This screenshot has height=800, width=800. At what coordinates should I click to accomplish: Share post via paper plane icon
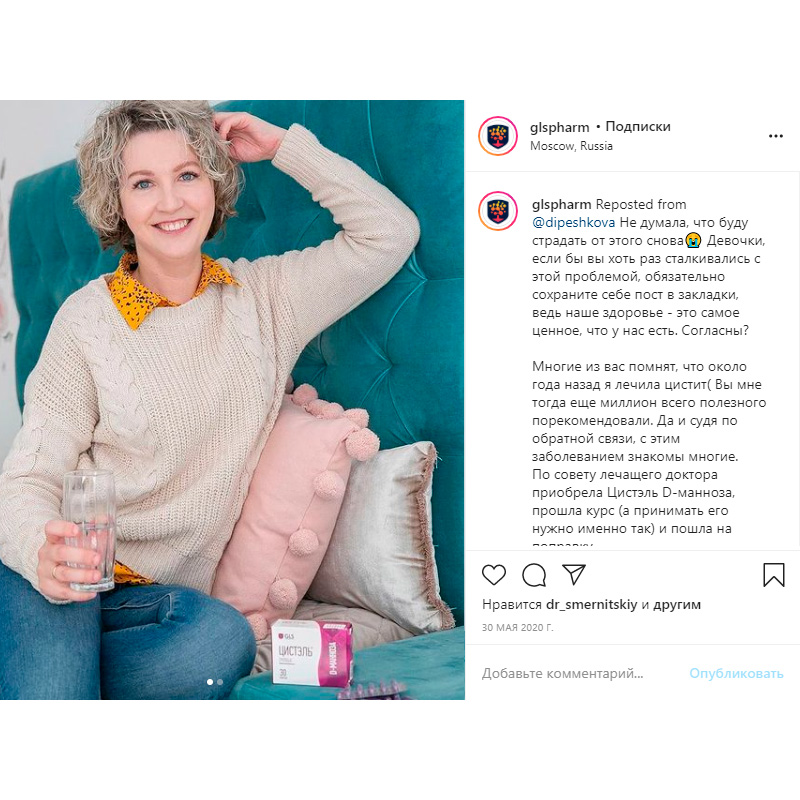(x=573, y=574)
